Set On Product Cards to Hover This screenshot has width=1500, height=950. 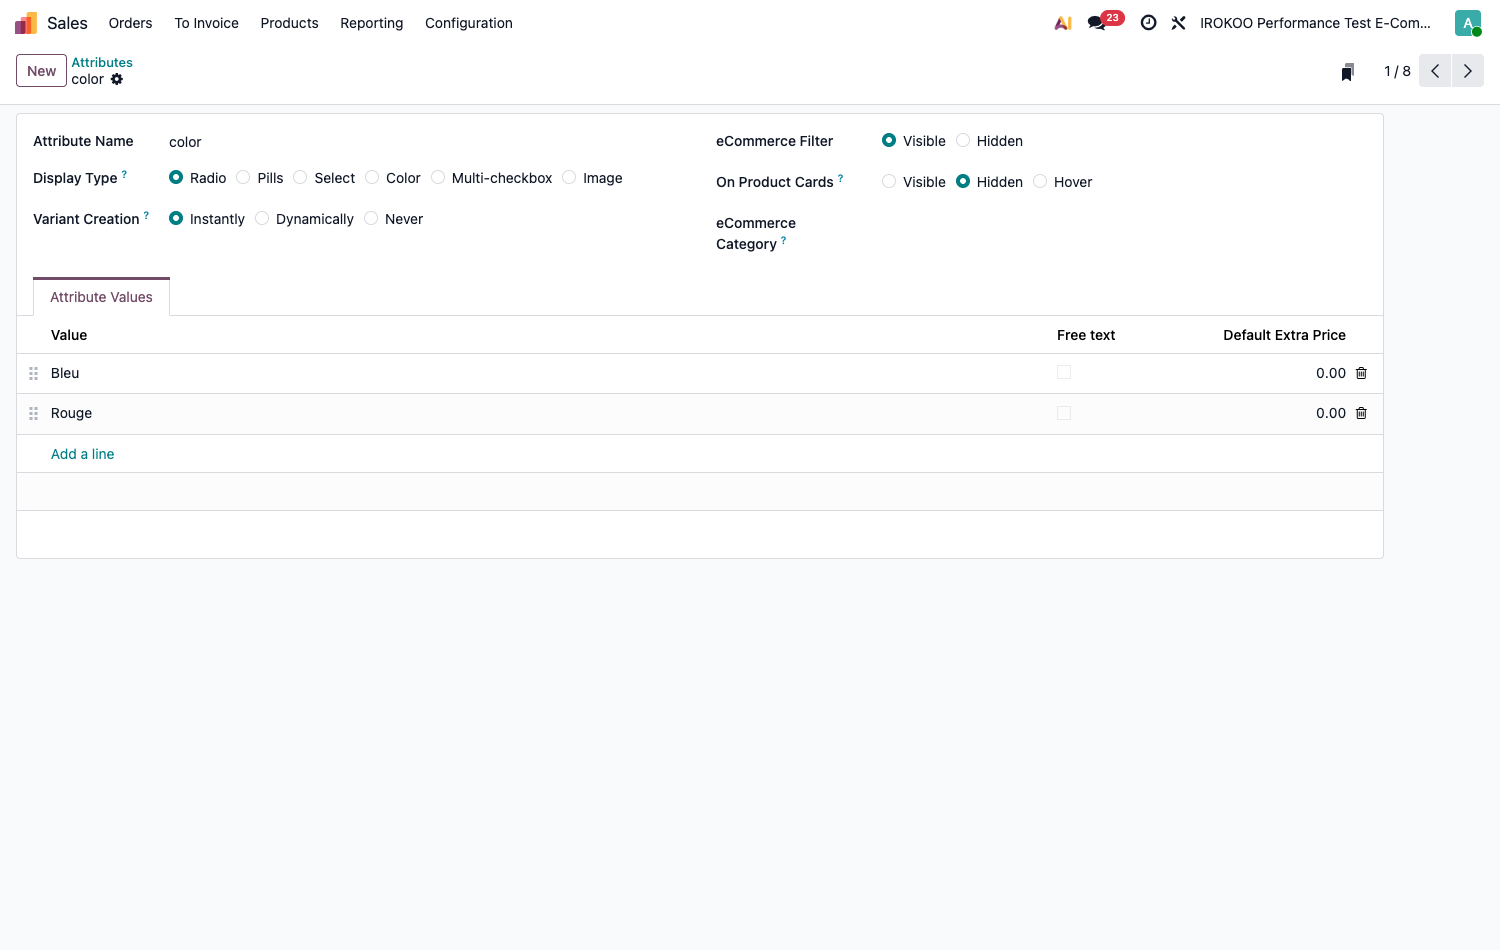tap(1040, 181)
